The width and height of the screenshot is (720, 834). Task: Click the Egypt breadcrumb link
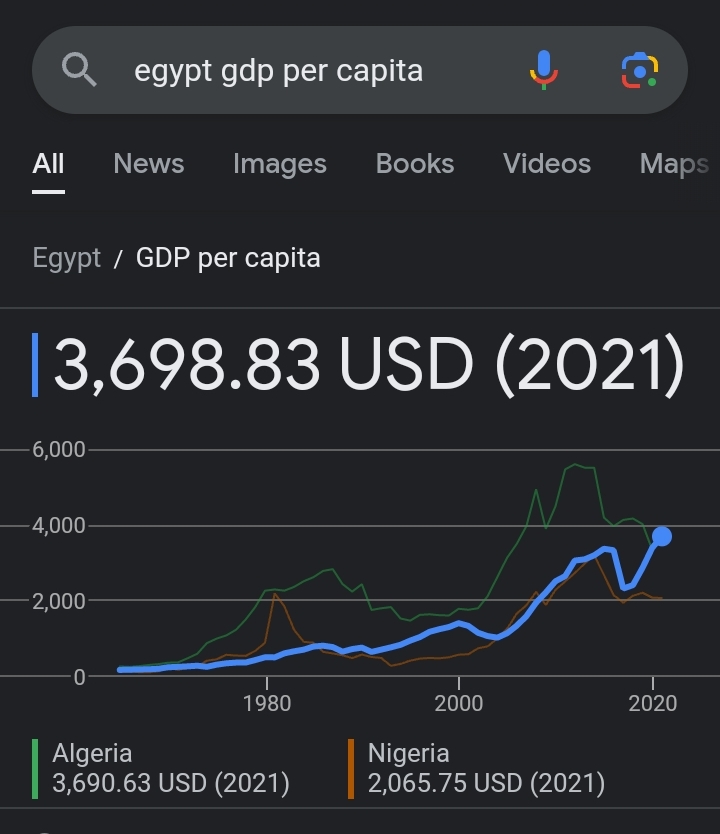[x=66, y=258]
